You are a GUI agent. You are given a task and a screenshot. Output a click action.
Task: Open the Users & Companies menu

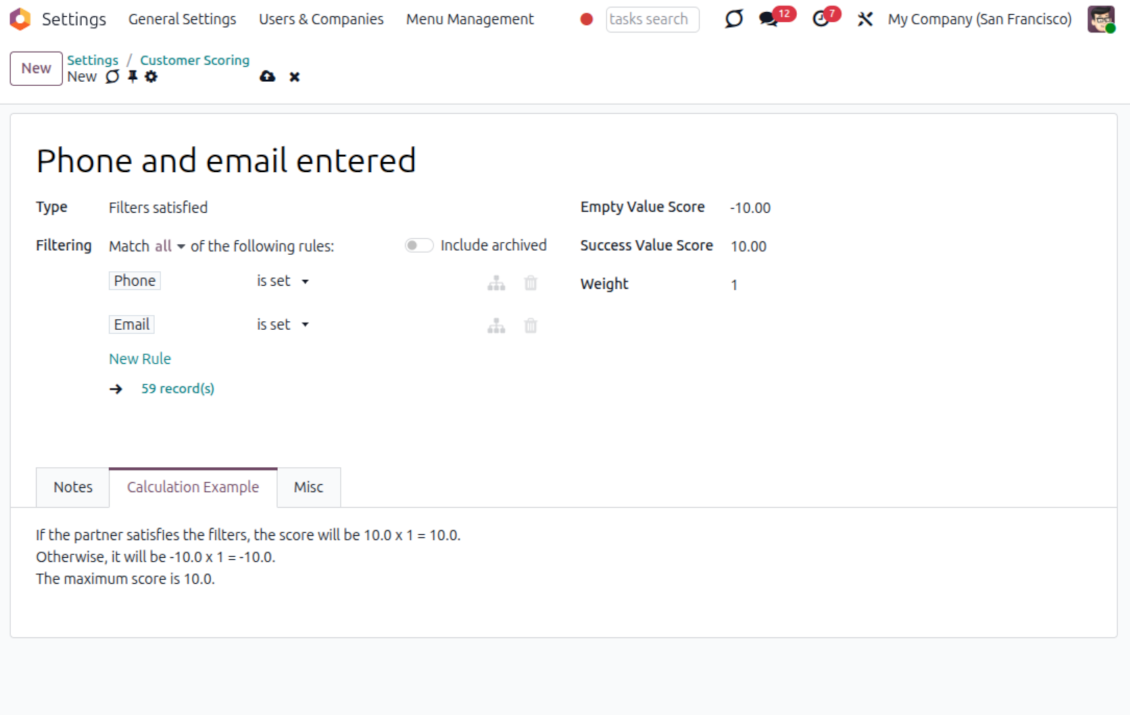[321, 19]
